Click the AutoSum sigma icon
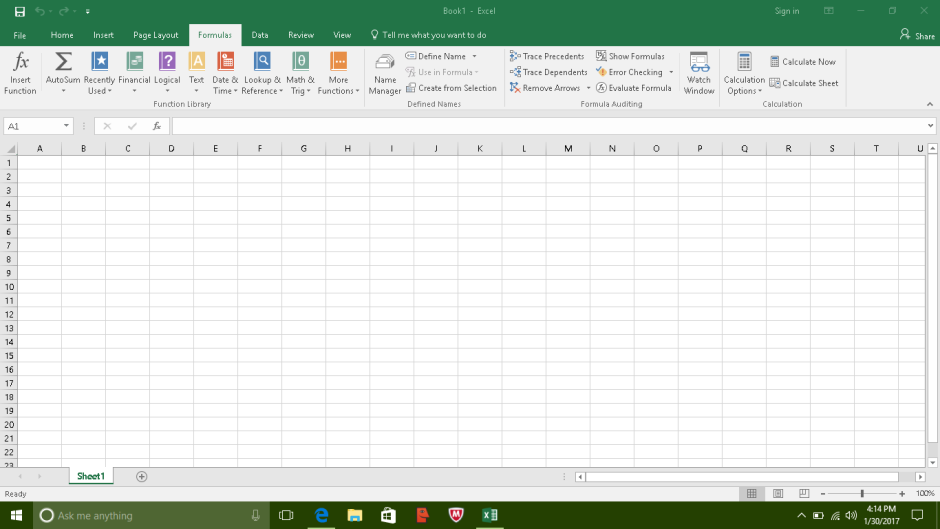Screen dimensions: 940x529 pyautogui.click(x=63, y=62)
